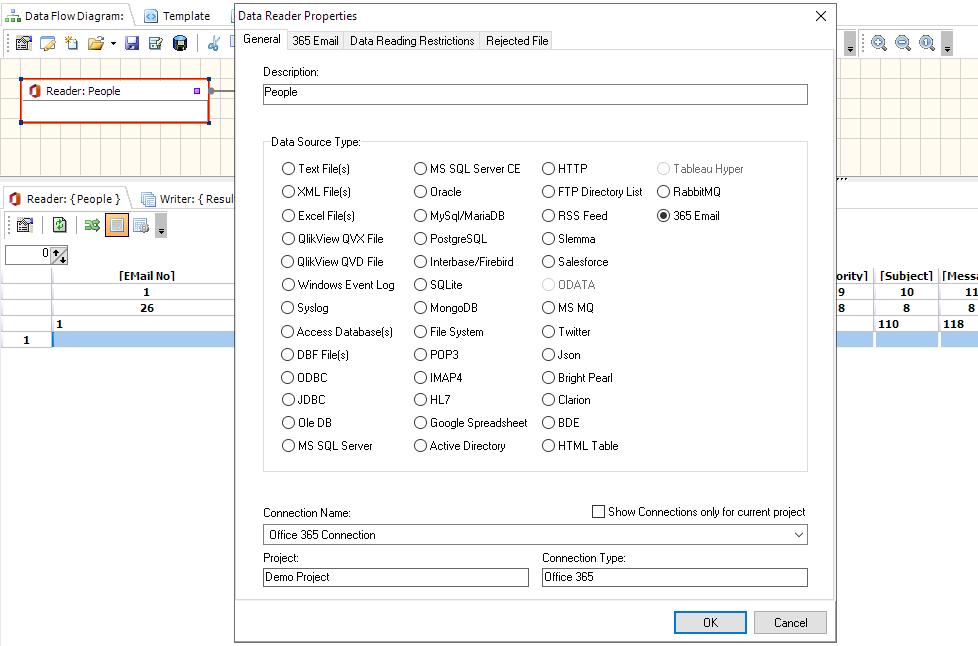Click the record number stepper arrows

[x=59, y=255]
